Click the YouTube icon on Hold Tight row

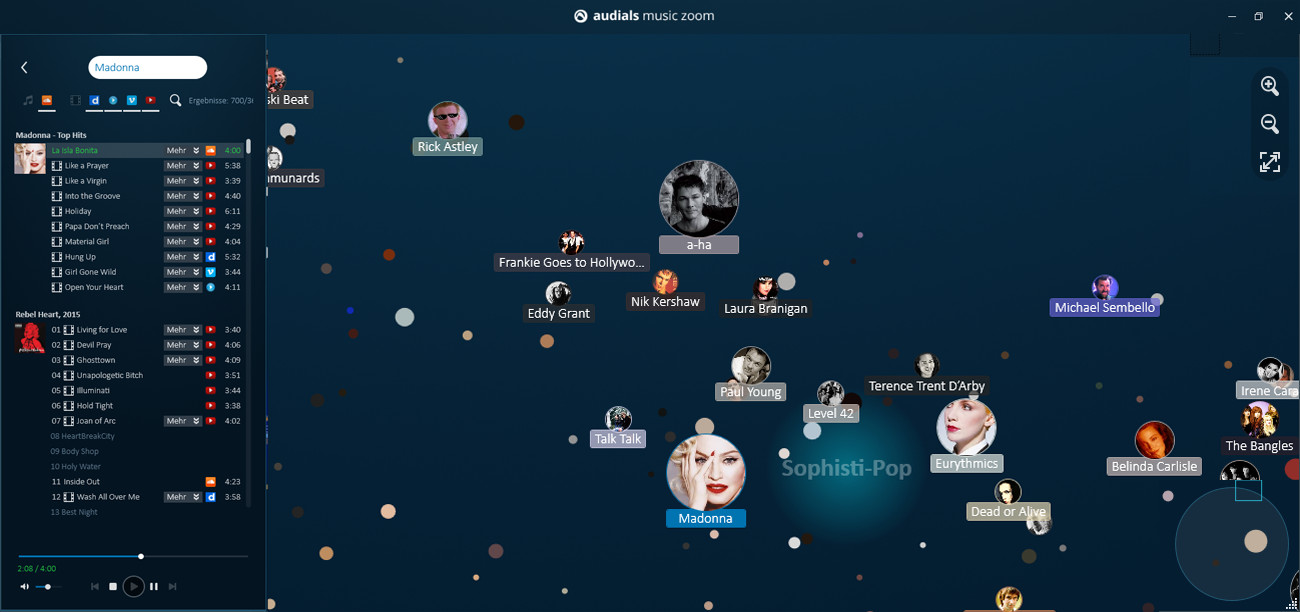coord(210,406)
